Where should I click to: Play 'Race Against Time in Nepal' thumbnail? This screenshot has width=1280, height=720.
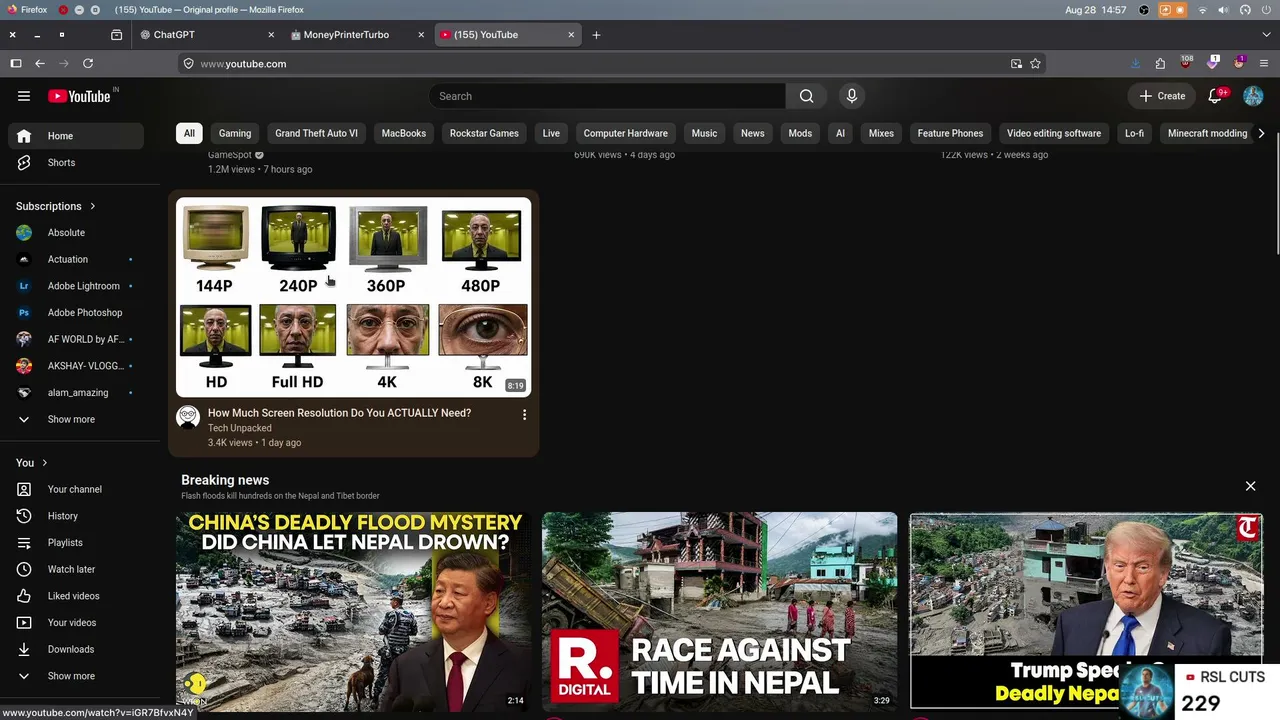point(720,611)
